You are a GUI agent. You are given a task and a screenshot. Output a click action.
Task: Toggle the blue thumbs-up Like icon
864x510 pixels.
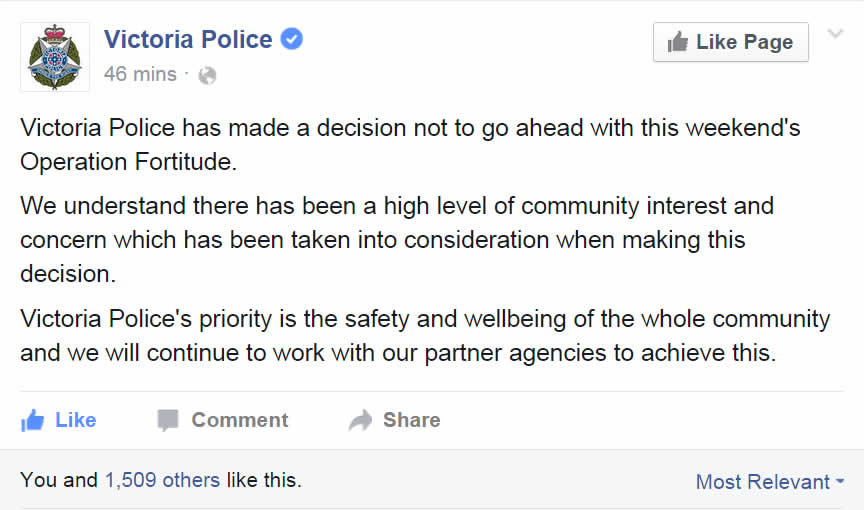point(33,420)
